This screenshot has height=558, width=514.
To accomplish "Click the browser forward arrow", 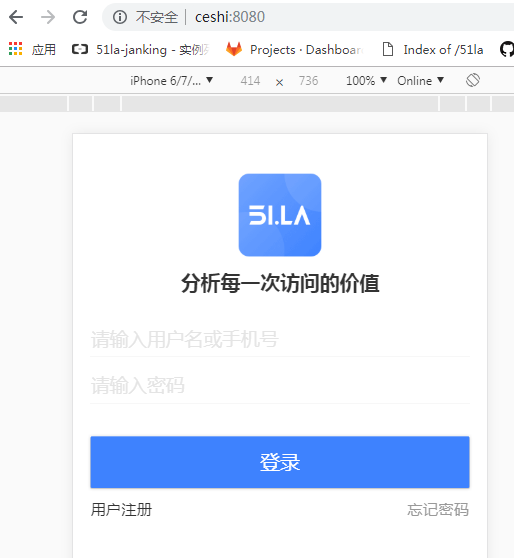I will 48,17.
